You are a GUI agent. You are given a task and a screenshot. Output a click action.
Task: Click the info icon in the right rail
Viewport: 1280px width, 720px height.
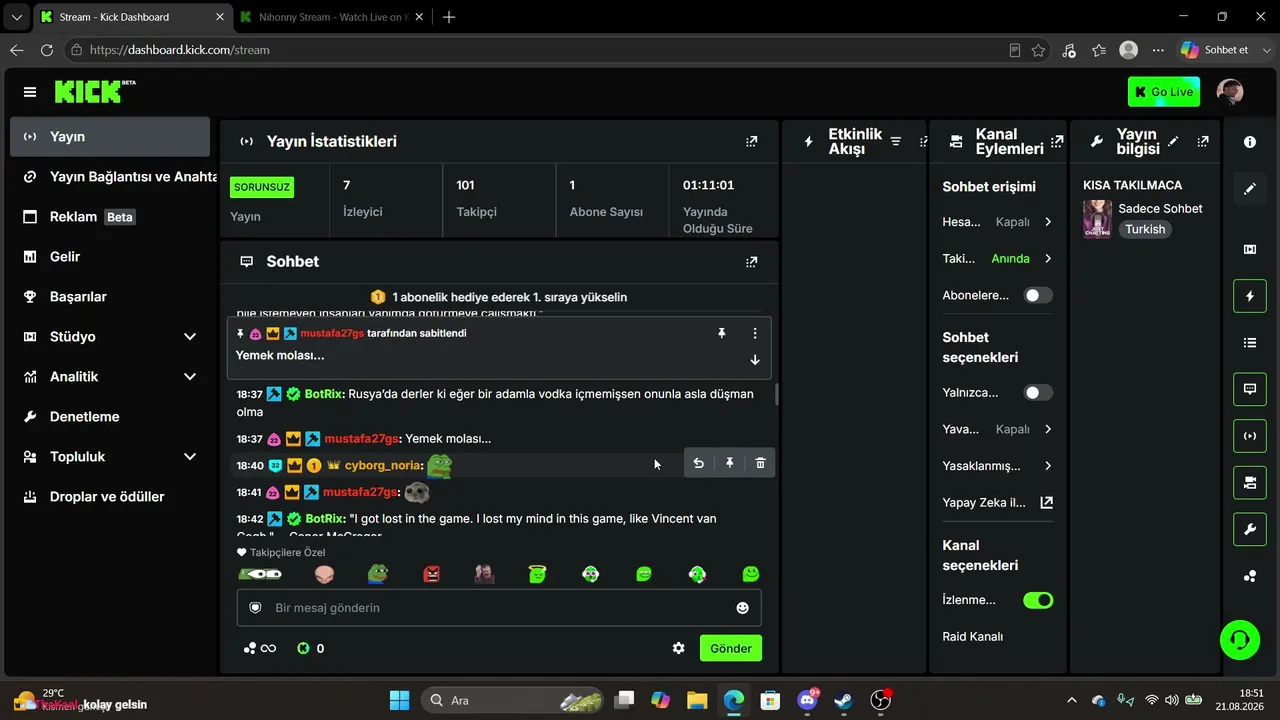pyautogui.click(x=1250, y=142)
